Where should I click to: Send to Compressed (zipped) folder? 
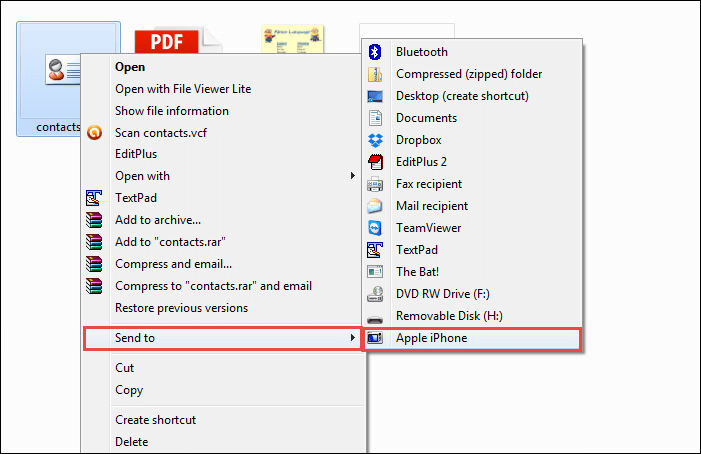[x=469, y=74]
